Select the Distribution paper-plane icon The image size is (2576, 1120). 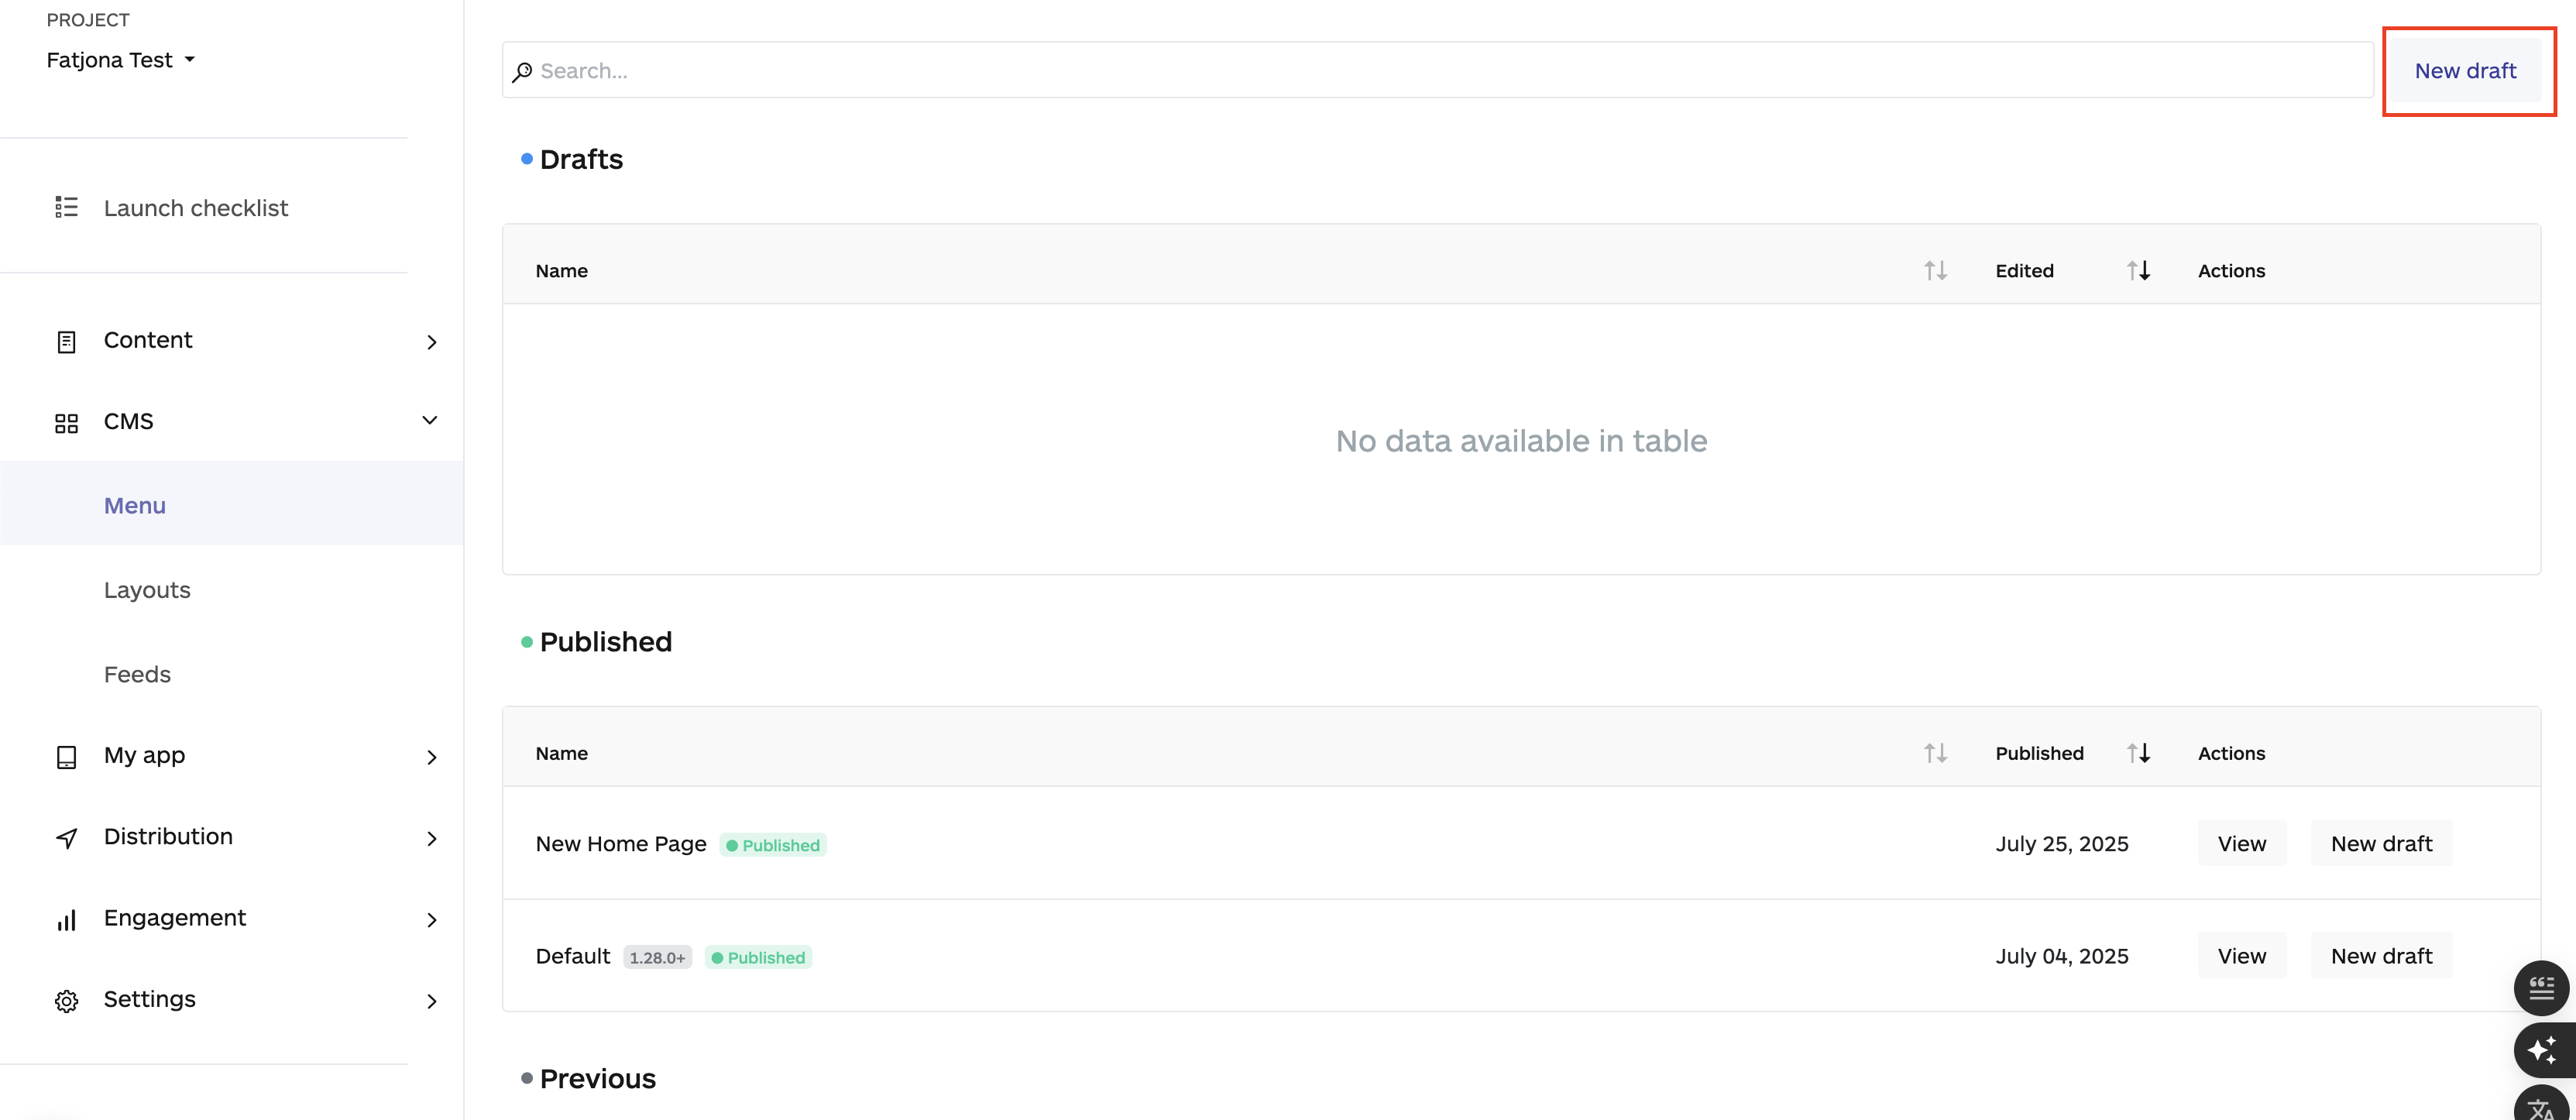66,837
